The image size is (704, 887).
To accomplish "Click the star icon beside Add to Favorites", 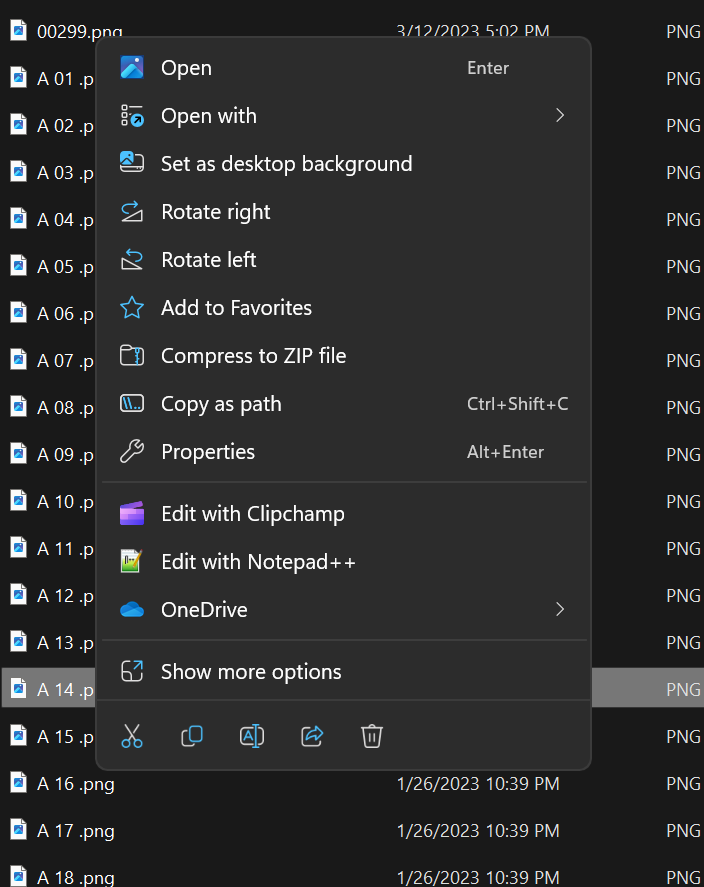I will point(131,307).
